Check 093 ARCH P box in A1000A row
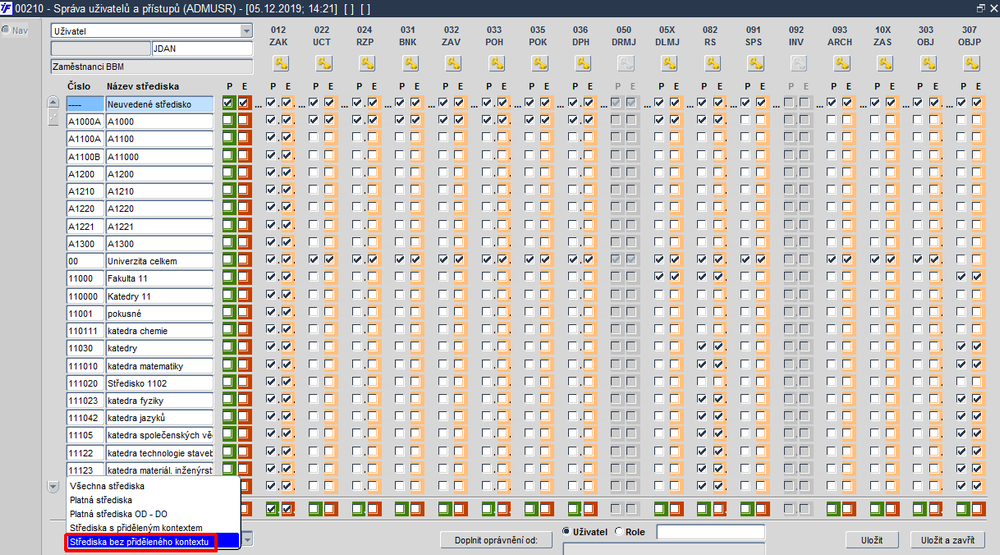 click(x=831, y=120)
